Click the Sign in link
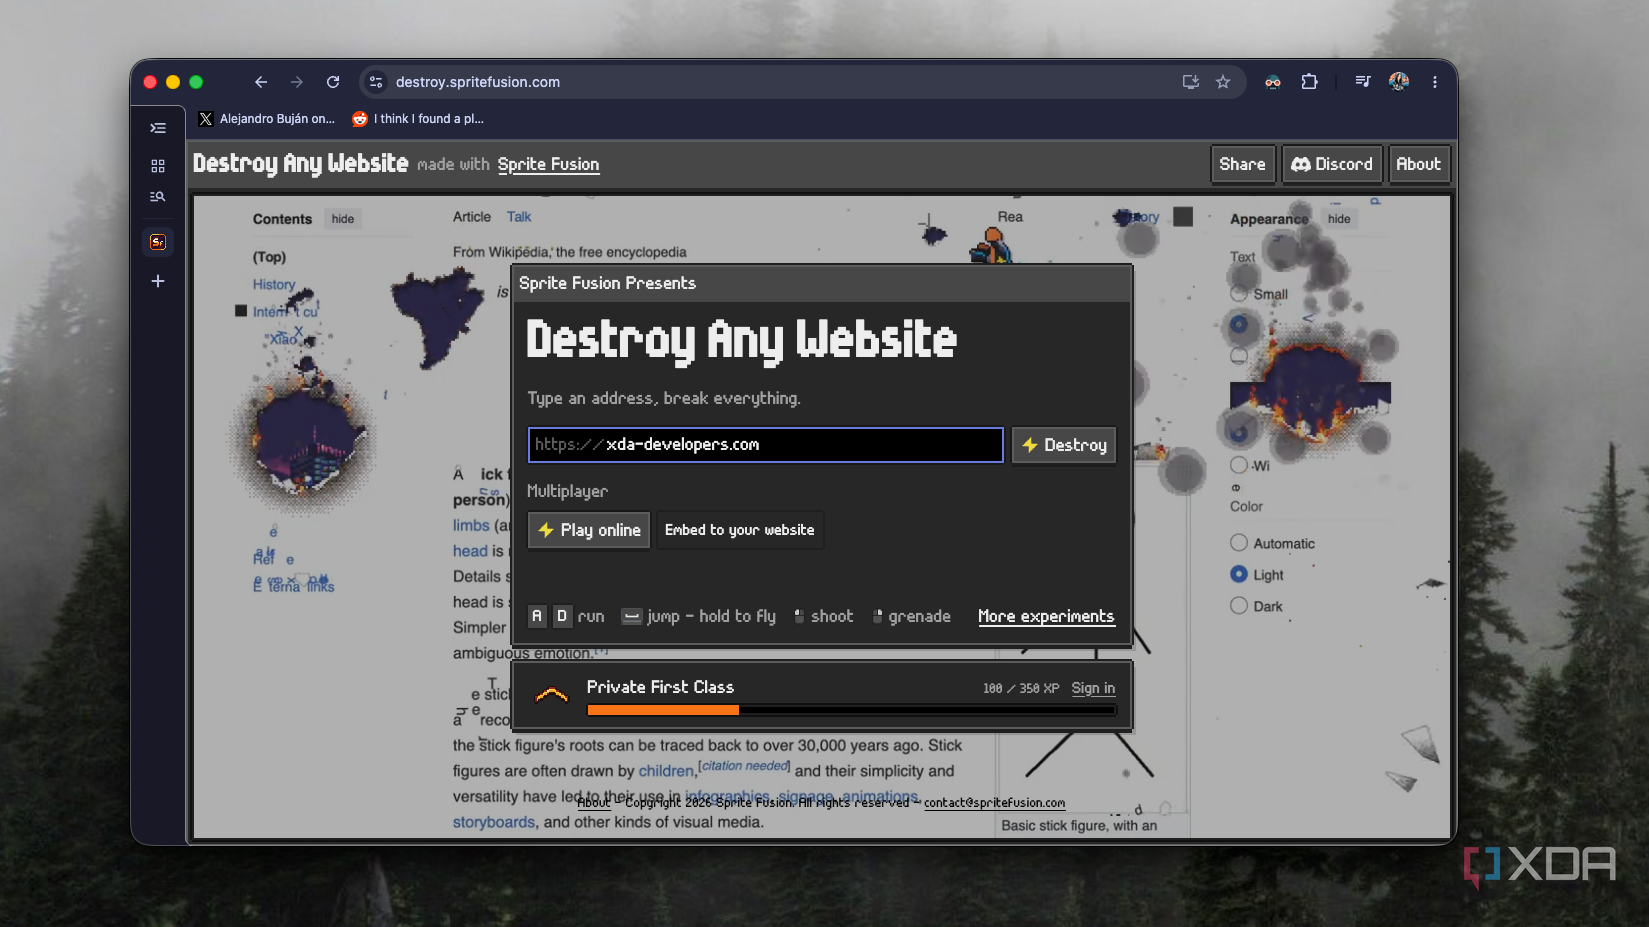1649x927 pixels. [x=1093, y=688]
